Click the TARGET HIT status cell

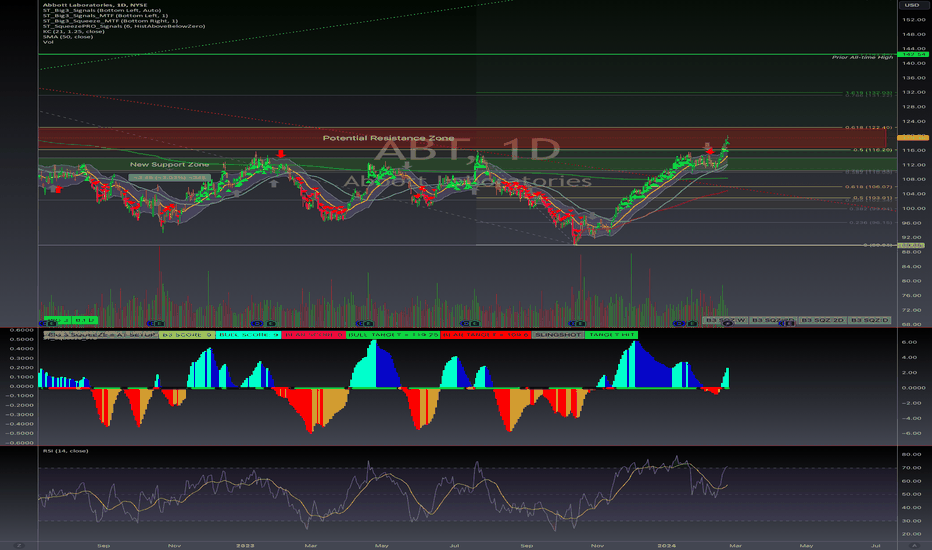(x=611, y=335)
